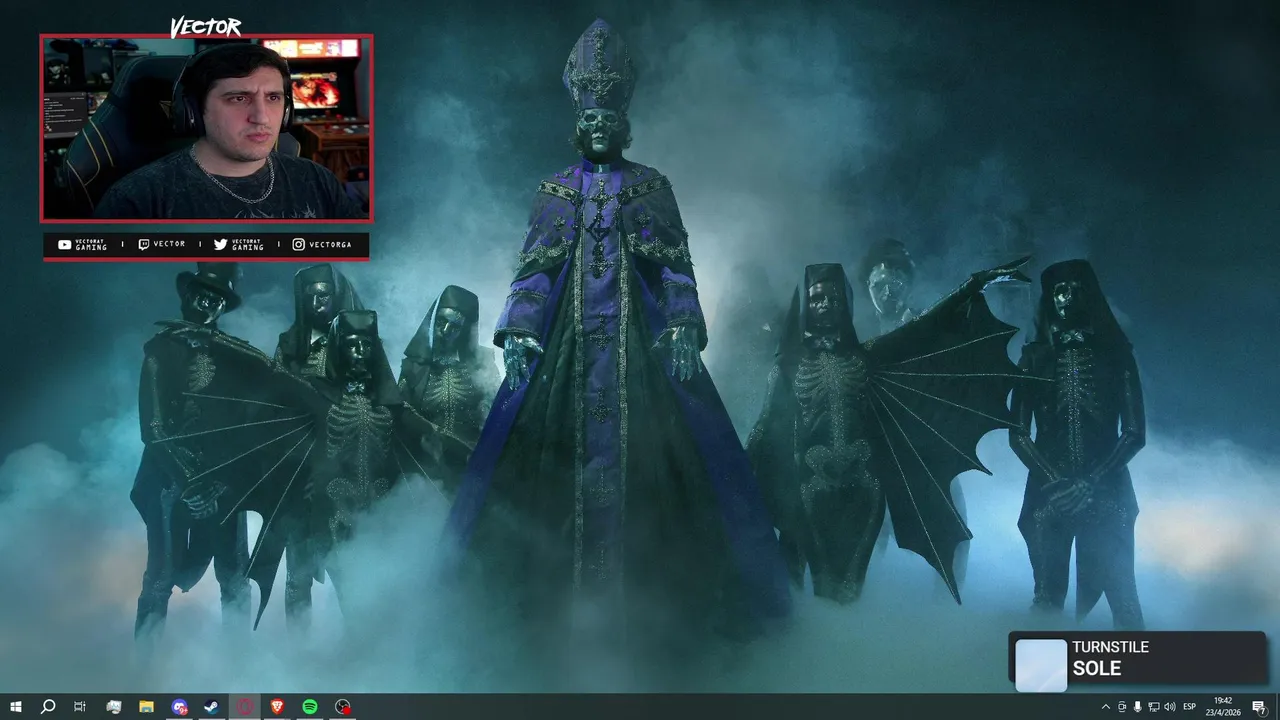The height and width of the screenshot is (720, 1280).
Task: Open Task View on the taskbar
Action: click(80, 707)
